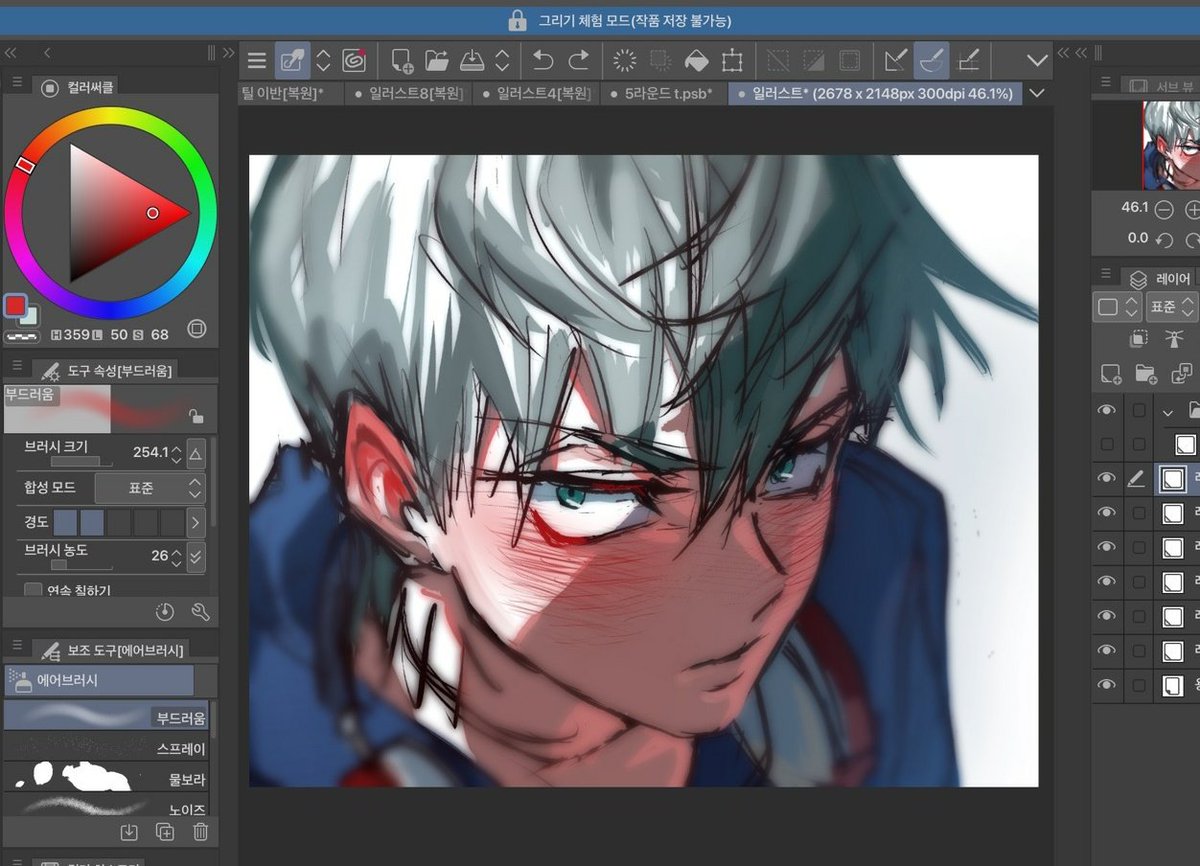Screen dimensions: 1200x866
Task: Create a new canvas file
Action: (x=402, y=61)
